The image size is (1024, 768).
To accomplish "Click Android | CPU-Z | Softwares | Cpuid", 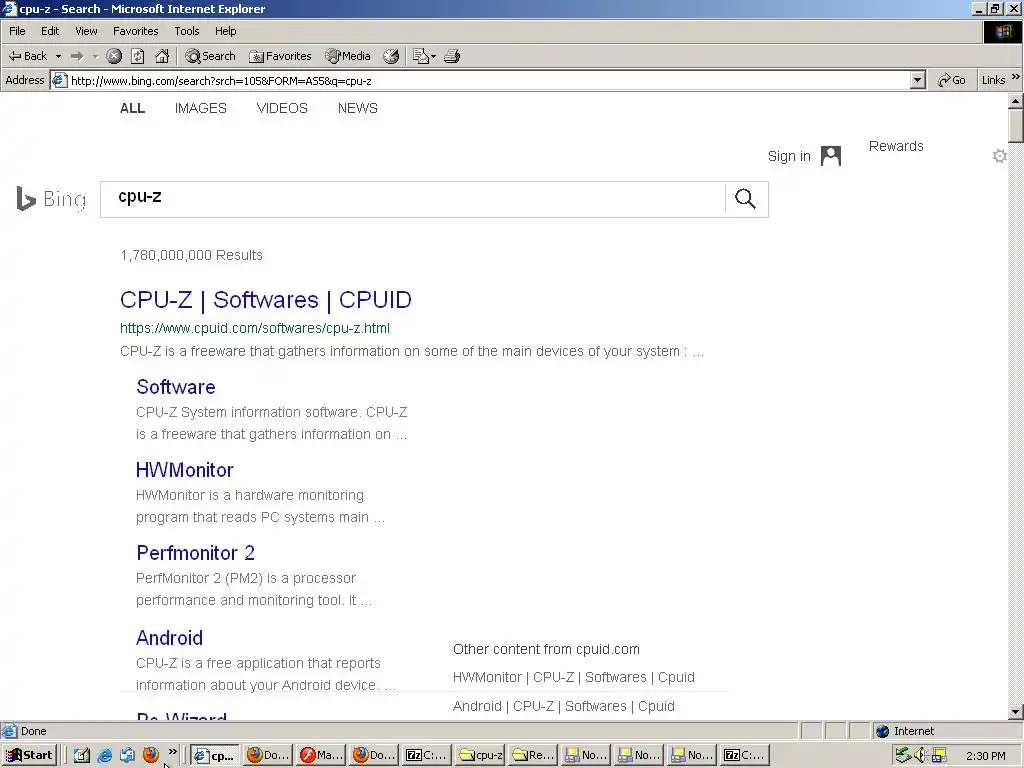I will [564, 706].
